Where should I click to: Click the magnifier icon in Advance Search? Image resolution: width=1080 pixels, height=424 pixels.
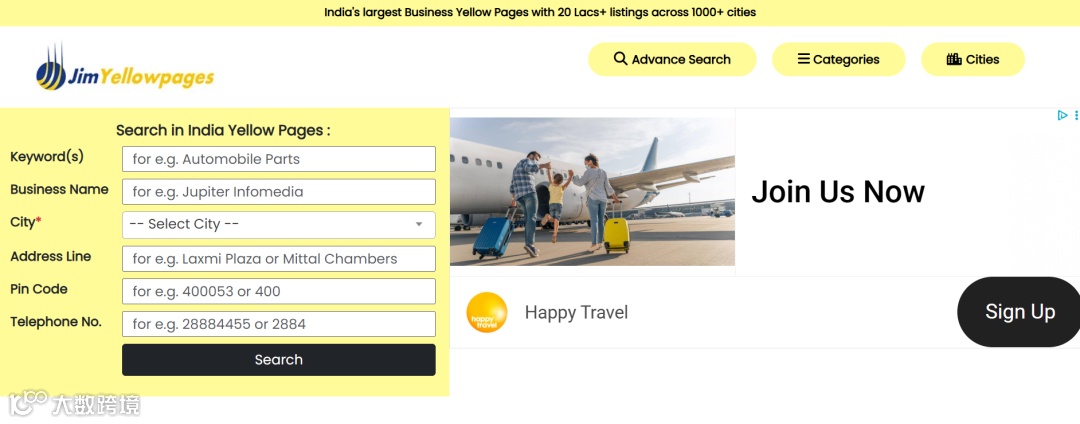[x=621, y=59]
